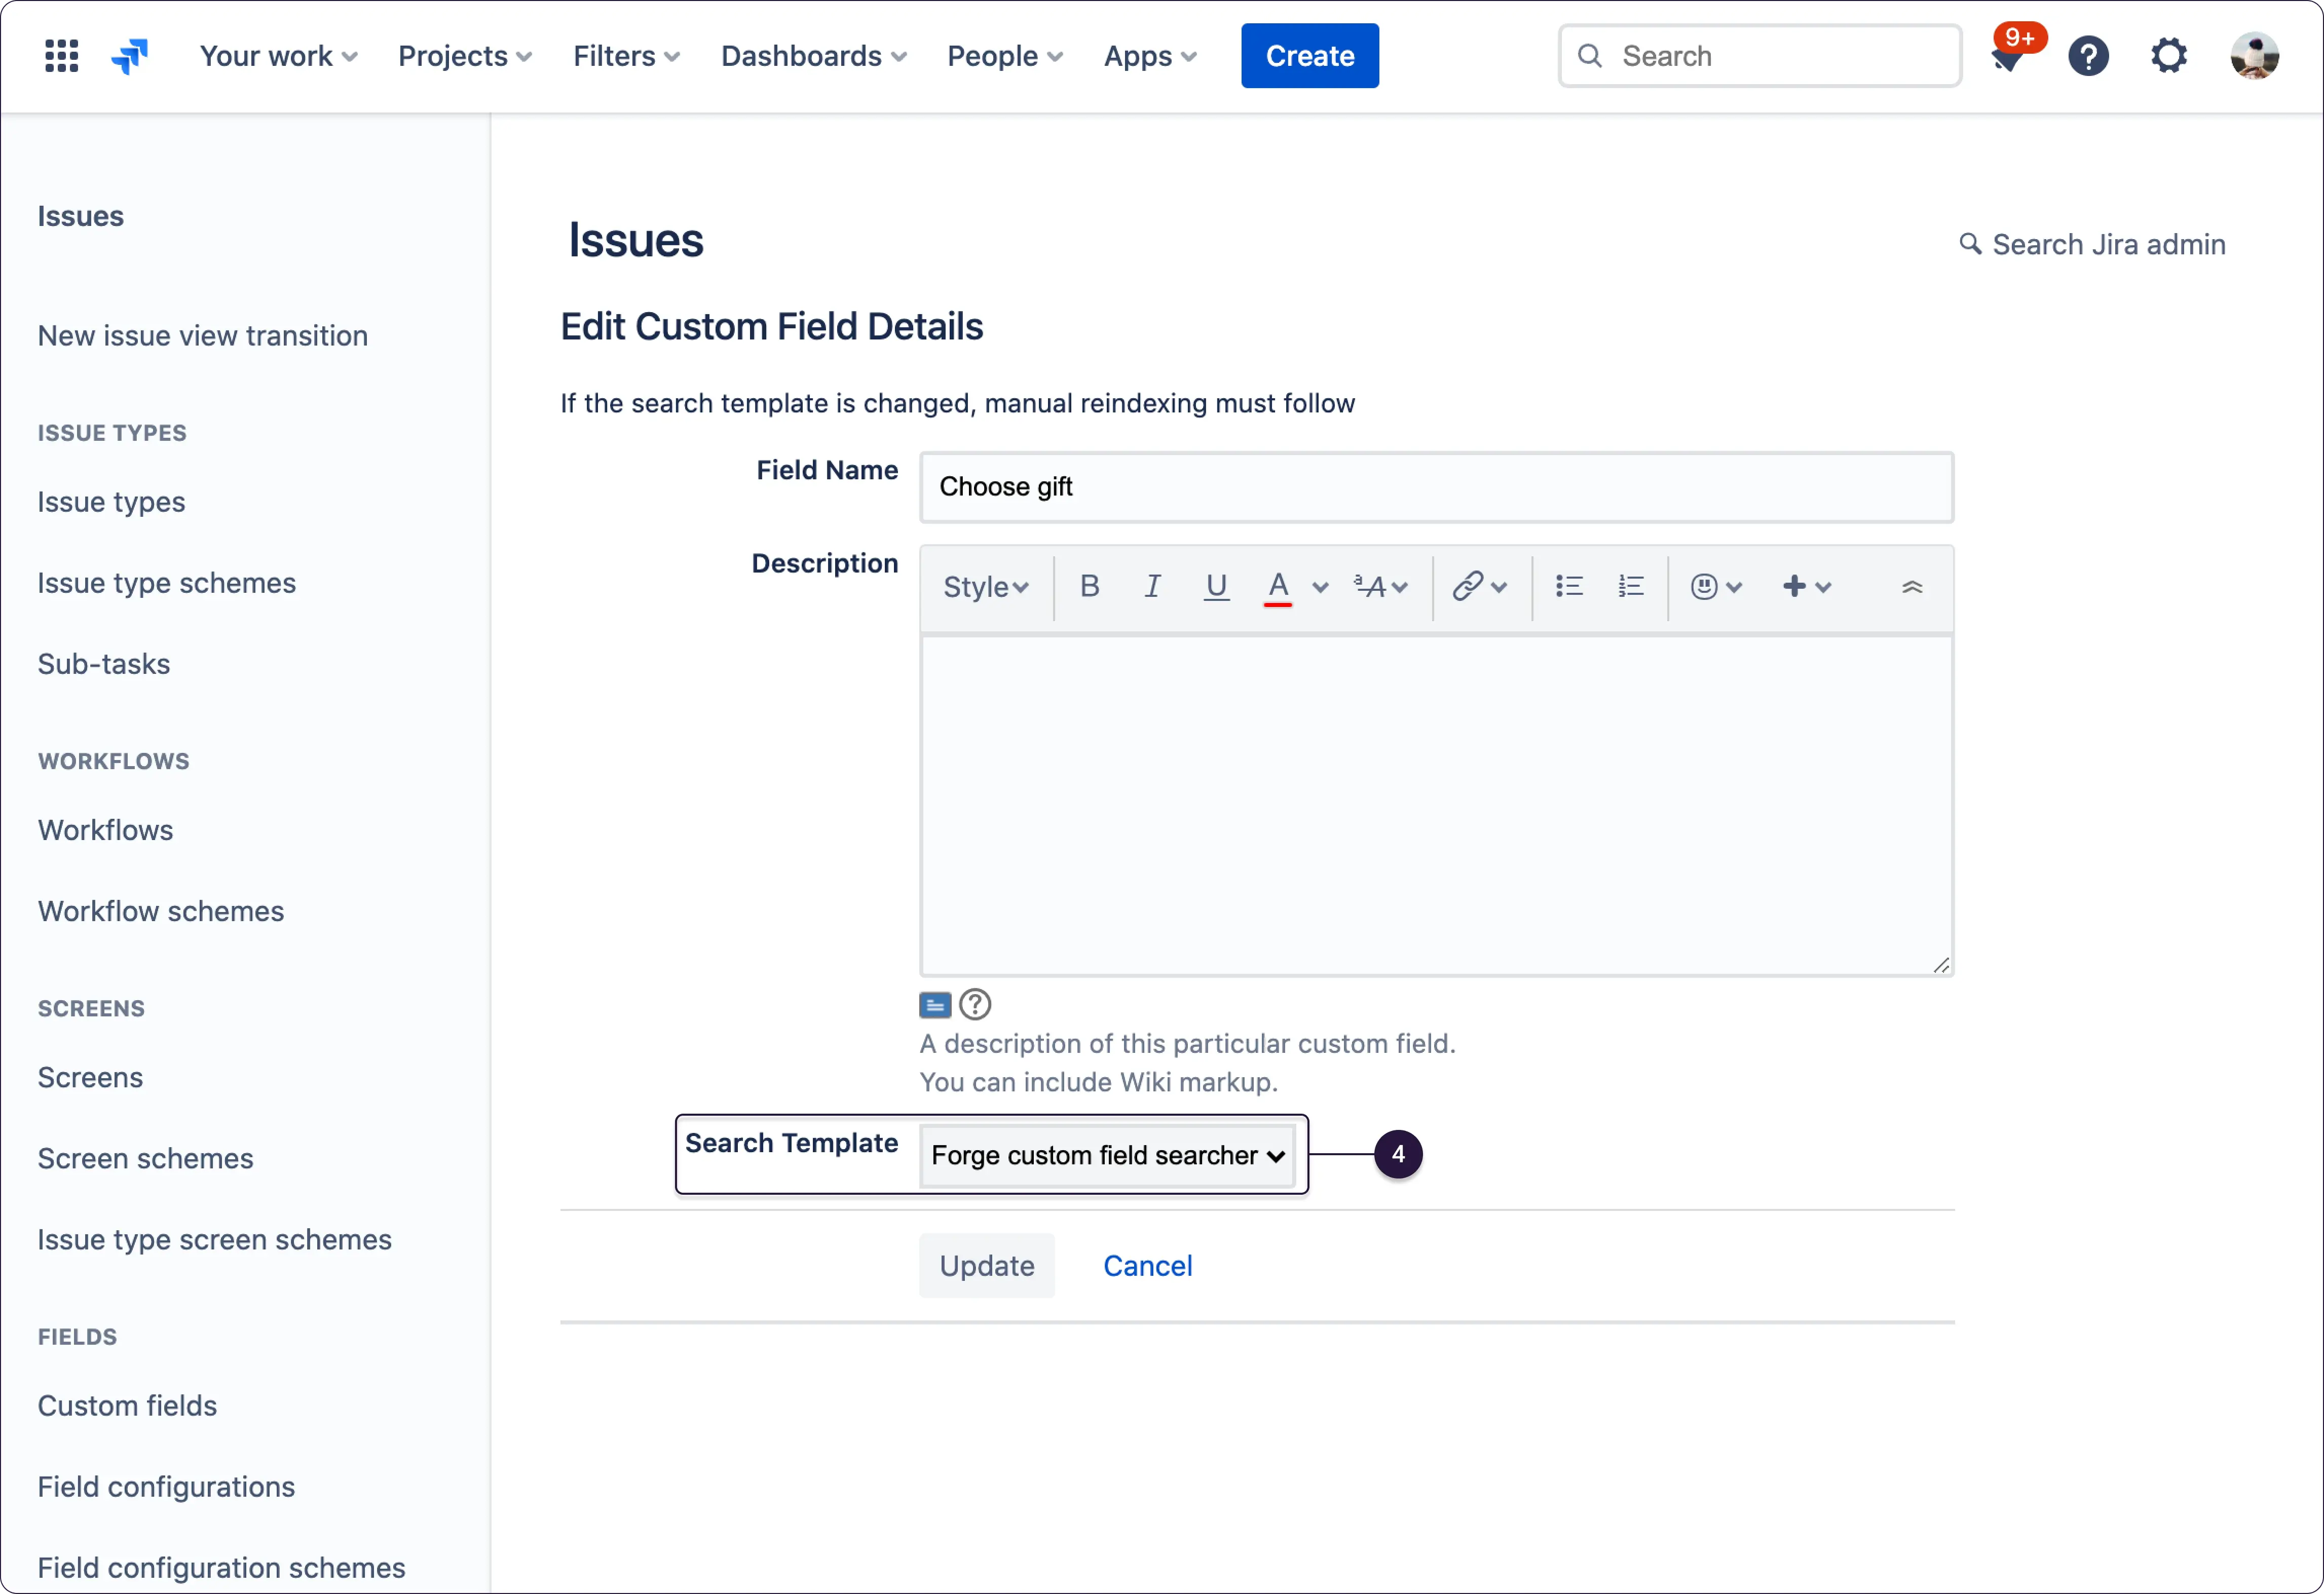Click the Update button
The height and width of the screenshot is (1594, 2324).
[x=986, y=1265]
